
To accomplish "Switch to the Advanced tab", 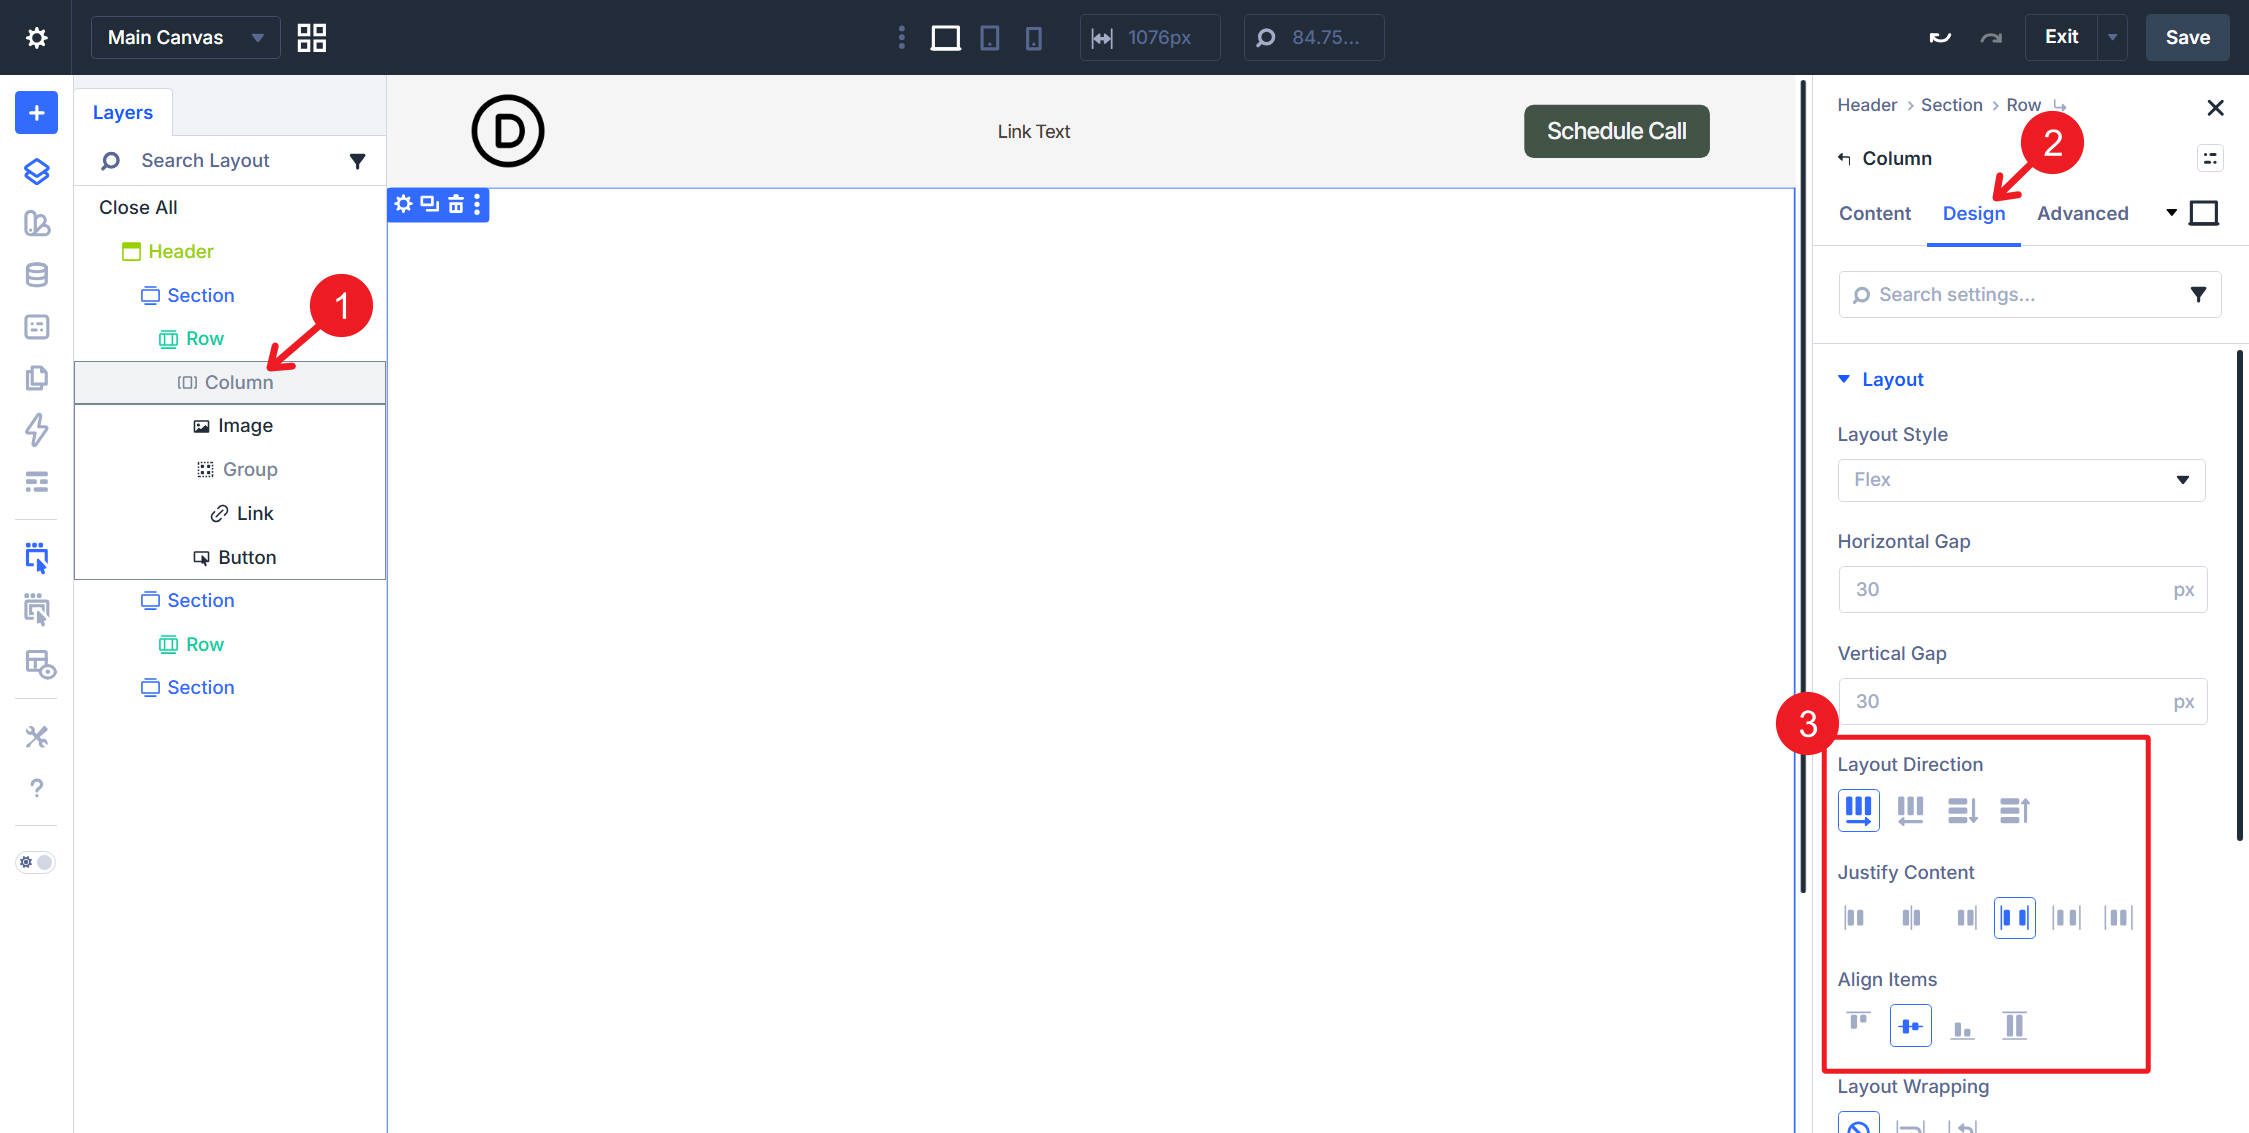I will click(x=2083, y=213).
